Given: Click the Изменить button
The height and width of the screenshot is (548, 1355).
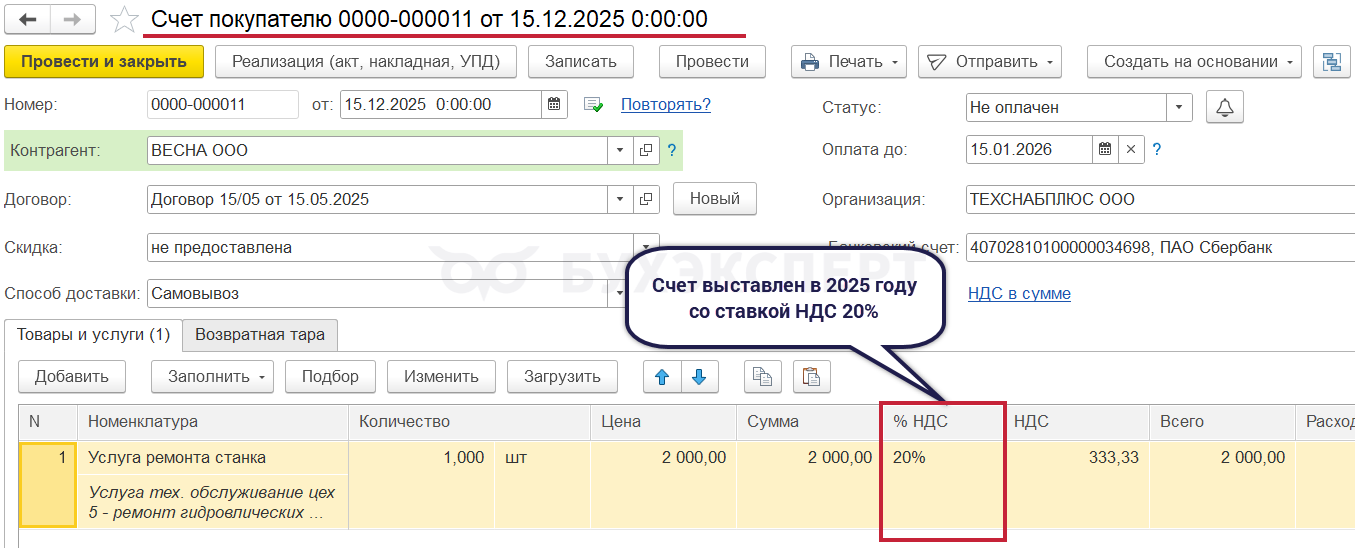Looking at the screenshot, I should tap(442, 377).
